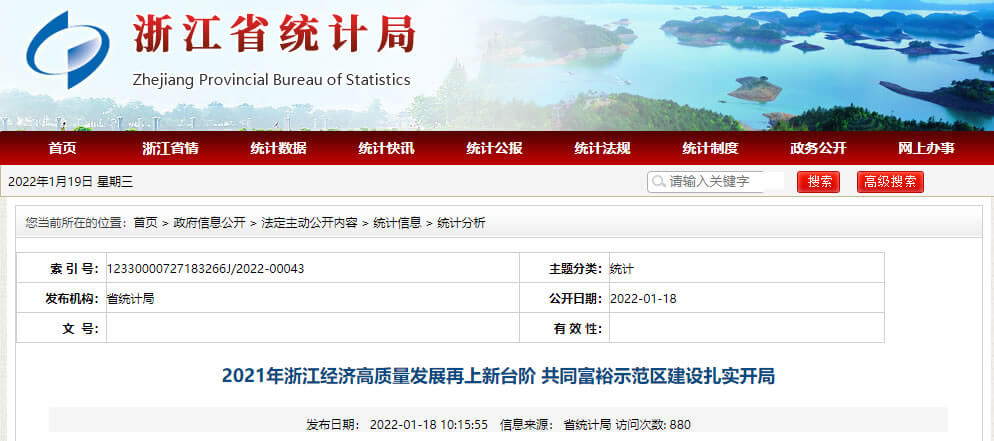Navigate to 统计法规 page
Image resolution: width=994 pixels, height=441 pixels.
(x=602, y=148)
